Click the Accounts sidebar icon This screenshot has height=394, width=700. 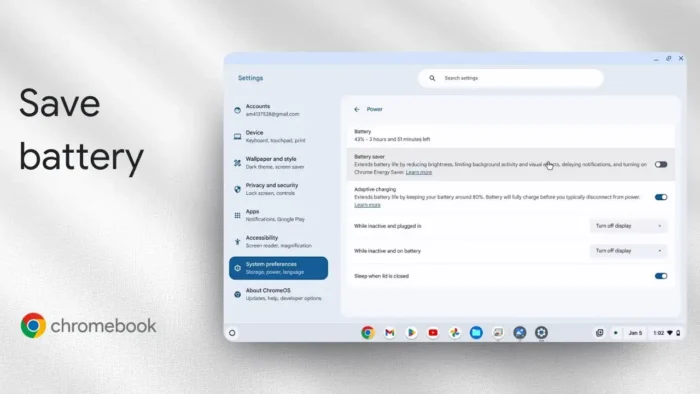click(238, 110)
